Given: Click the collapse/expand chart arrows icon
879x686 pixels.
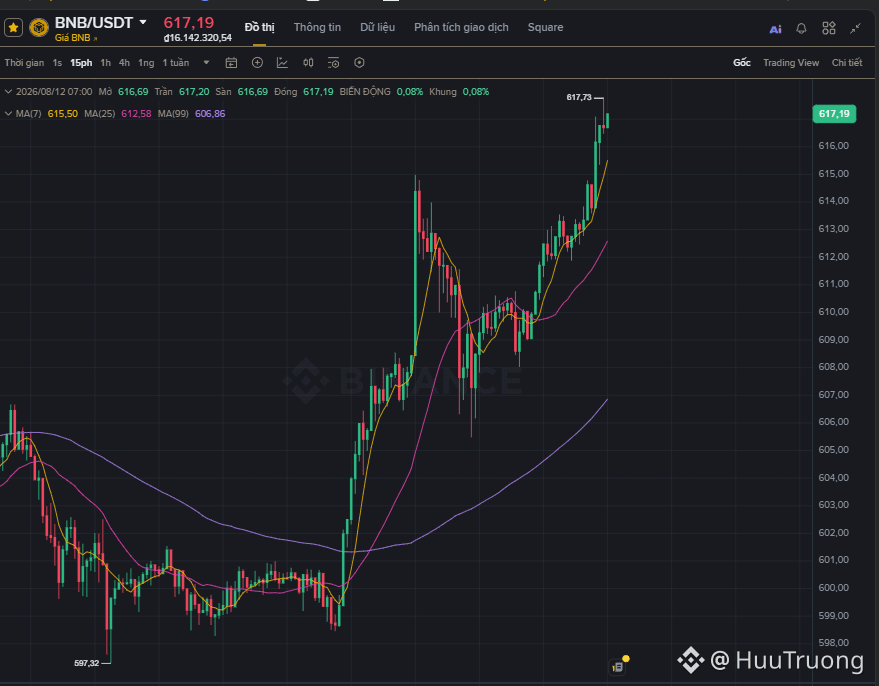Looking at the screenshot, I should click(855, 28).
